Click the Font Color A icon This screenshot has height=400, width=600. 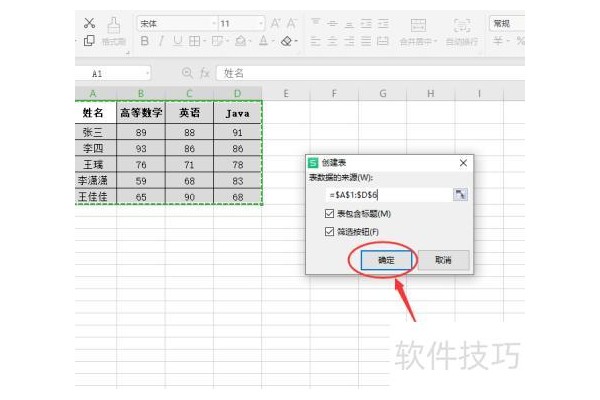tap(263, 41)
